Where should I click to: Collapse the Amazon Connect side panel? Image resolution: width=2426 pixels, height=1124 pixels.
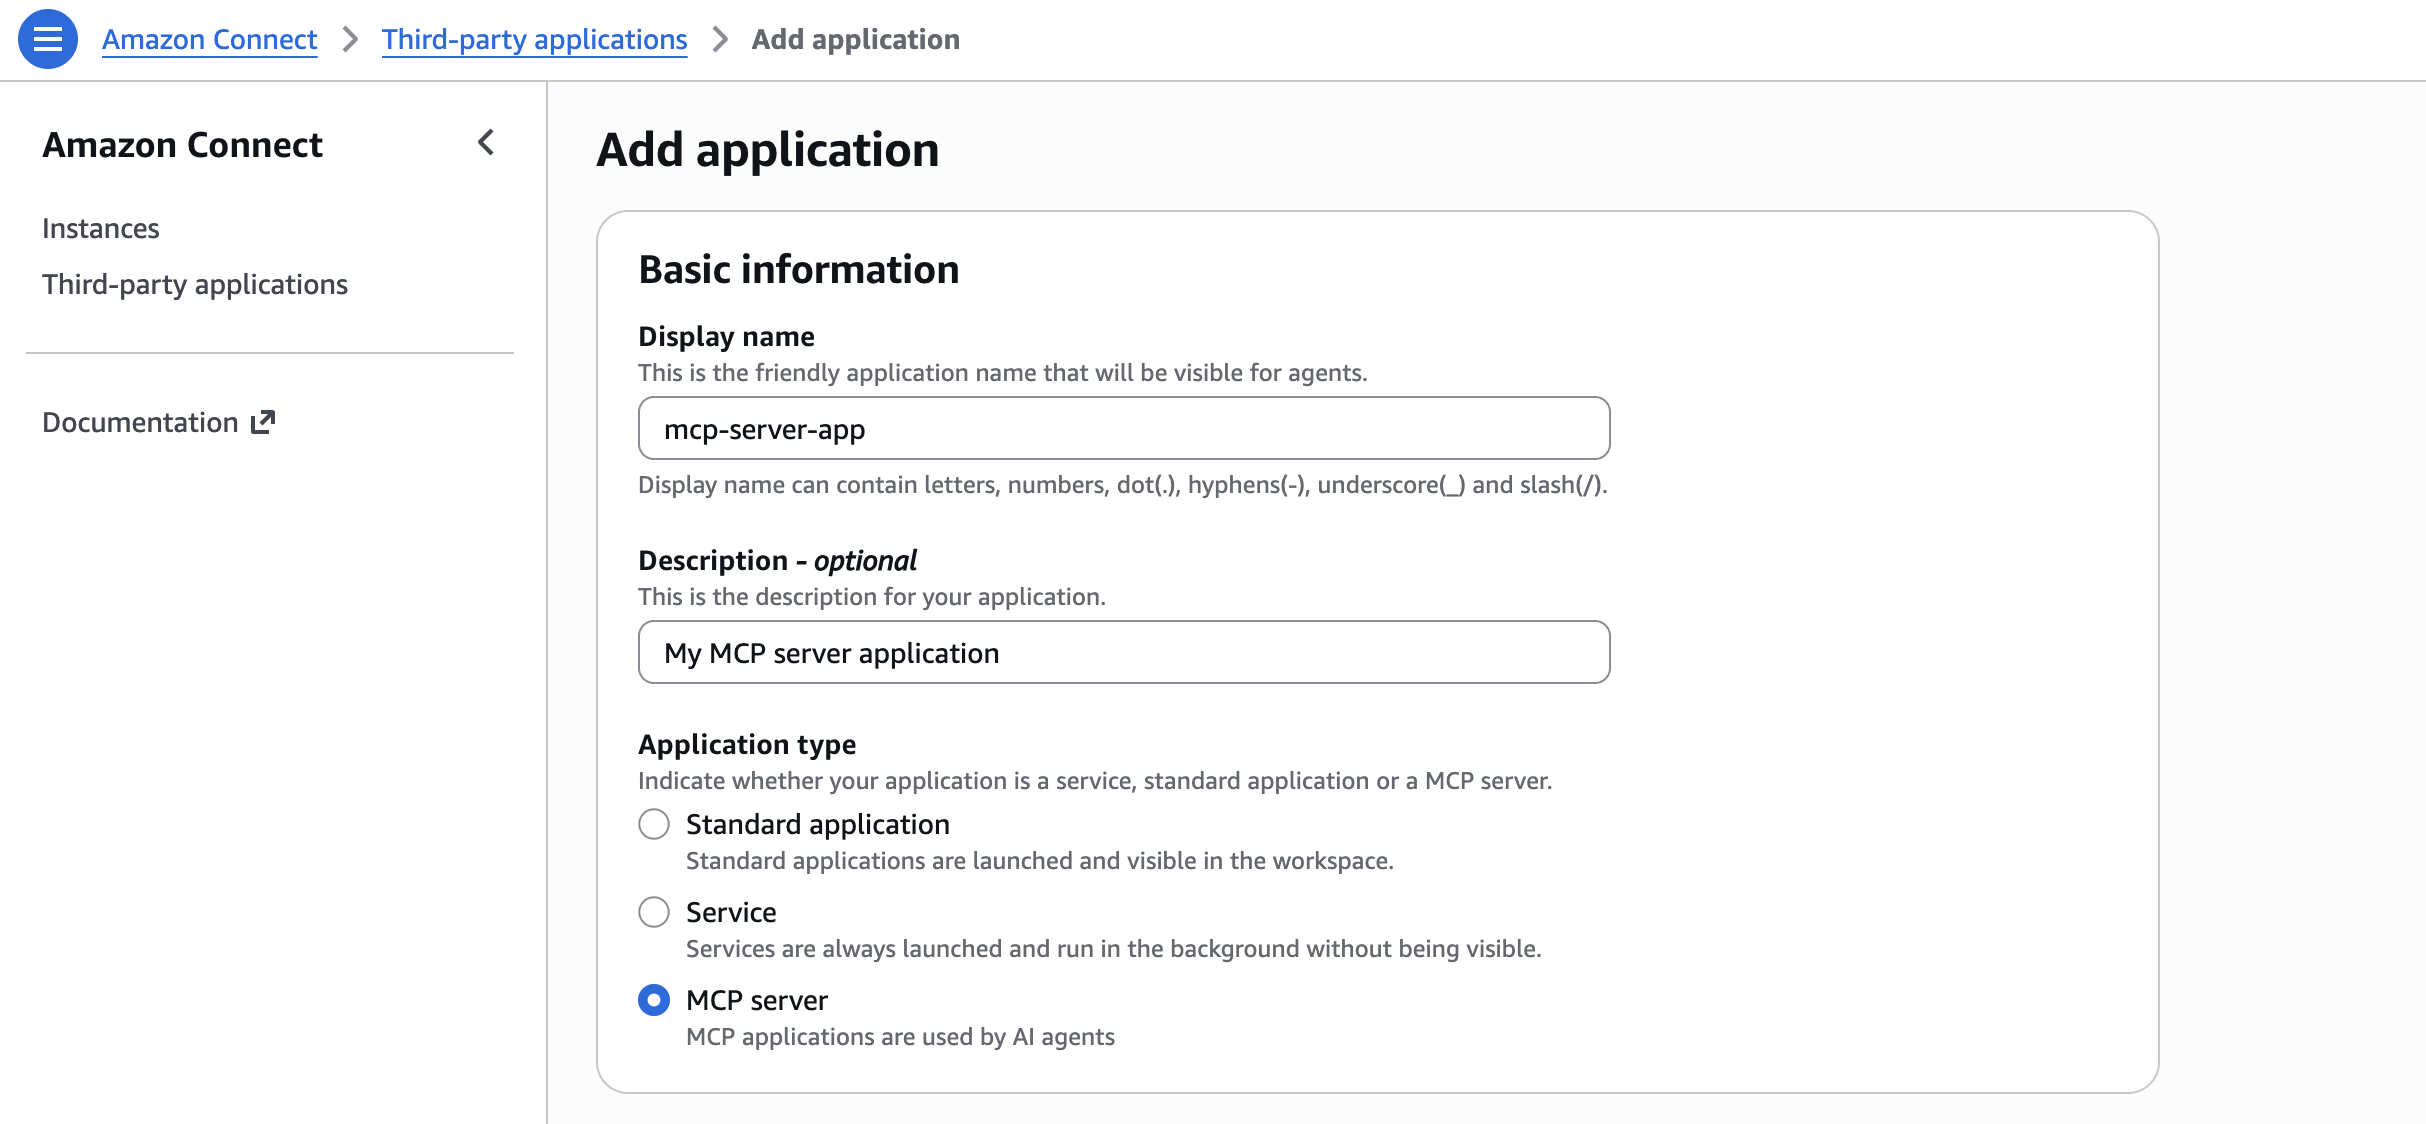coord(487,143)
